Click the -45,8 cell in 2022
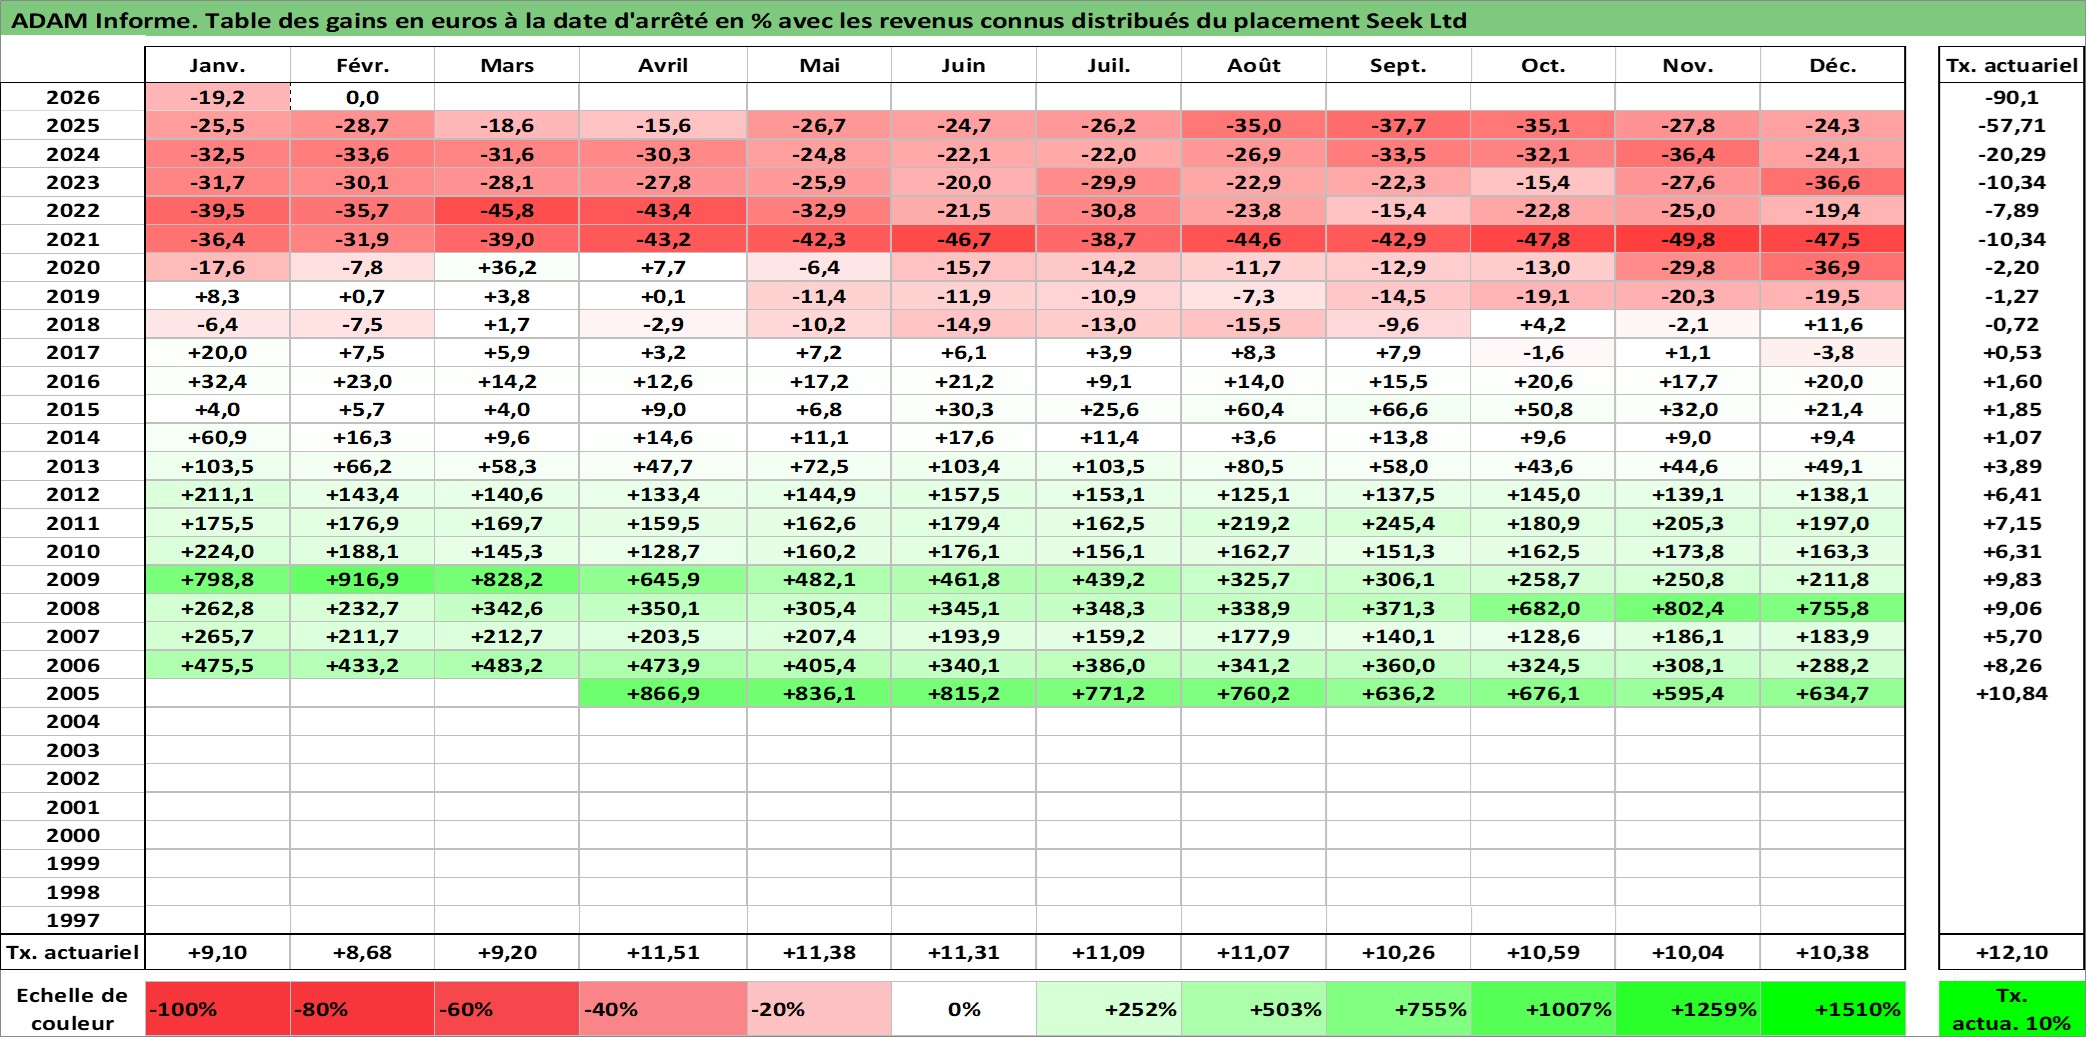This screenshot has height=1037, width=2086. [x=507, y=210]
